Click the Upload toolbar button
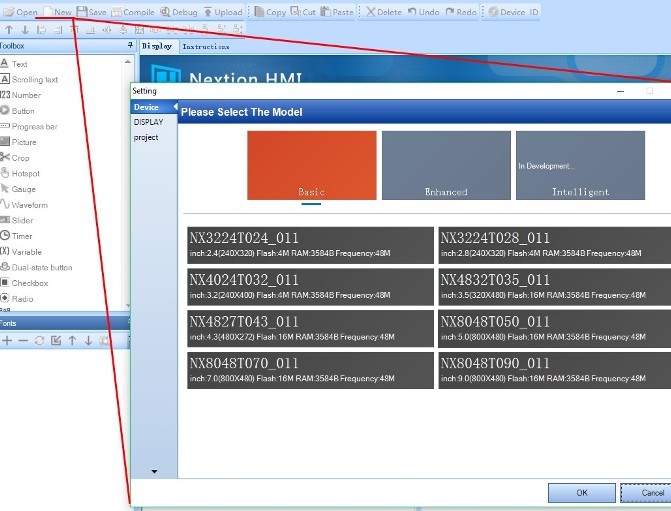 (223, 12)
